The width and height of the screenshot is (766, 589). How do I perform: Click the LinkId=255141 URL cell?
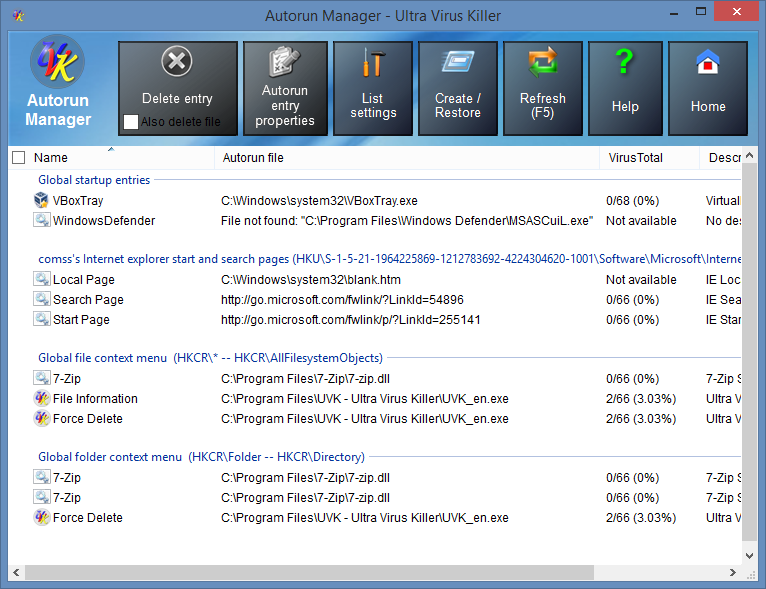pyautogui.click(x=350, y=320)
